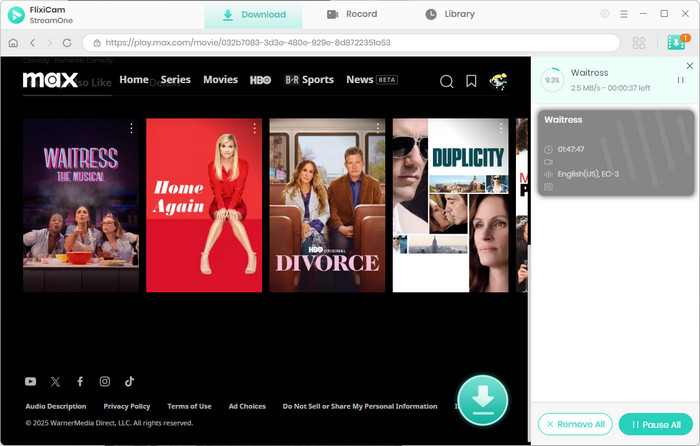Open the website grid selector icon
This screenshot has height=446, width=700.
639,43
